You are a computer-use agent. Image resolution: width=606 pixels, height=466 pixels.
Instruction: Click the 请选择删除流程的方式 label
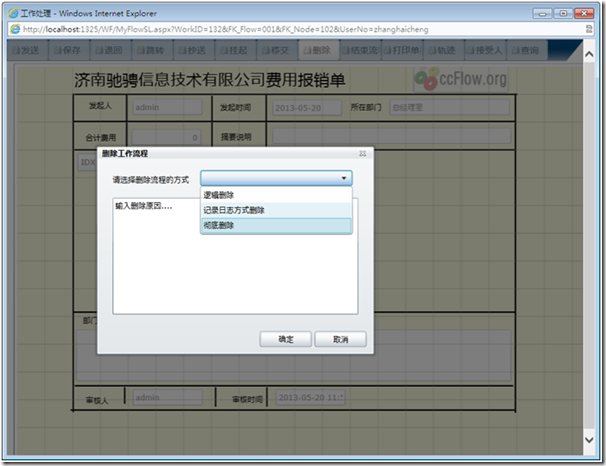151,180
